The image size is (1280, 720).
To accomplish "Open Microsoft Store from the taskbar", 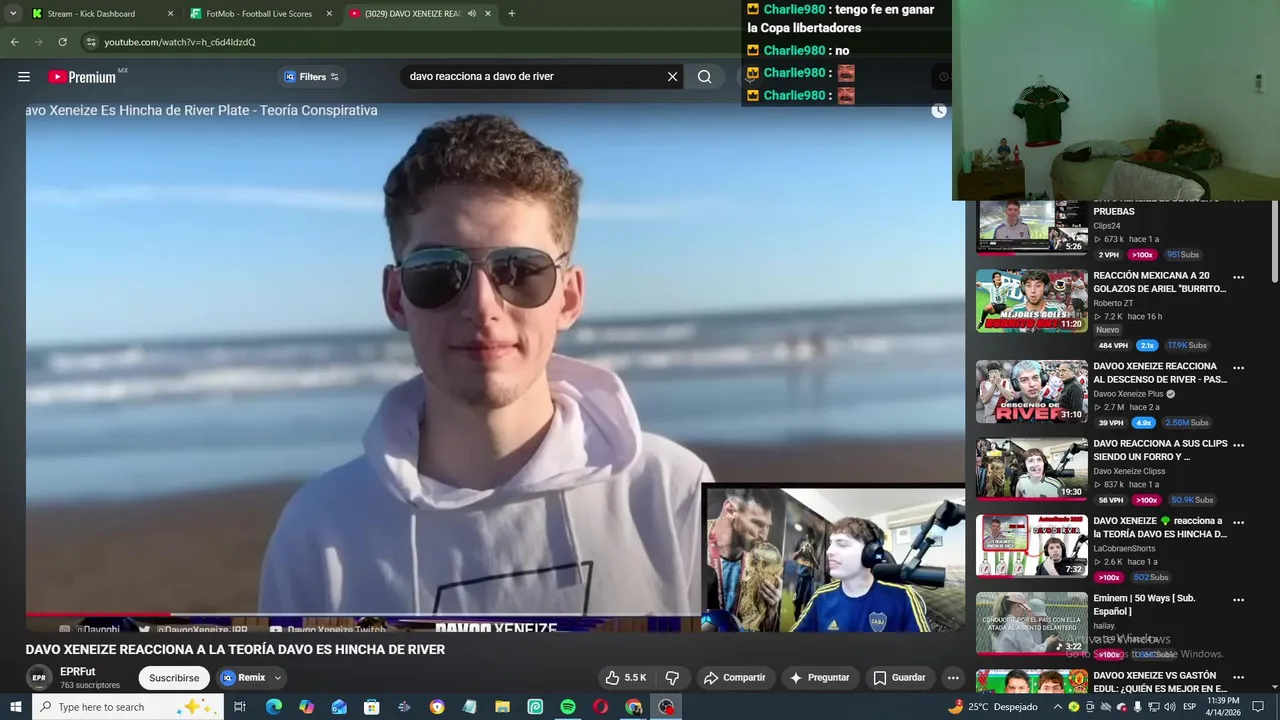I will click(x=371, y=707).
